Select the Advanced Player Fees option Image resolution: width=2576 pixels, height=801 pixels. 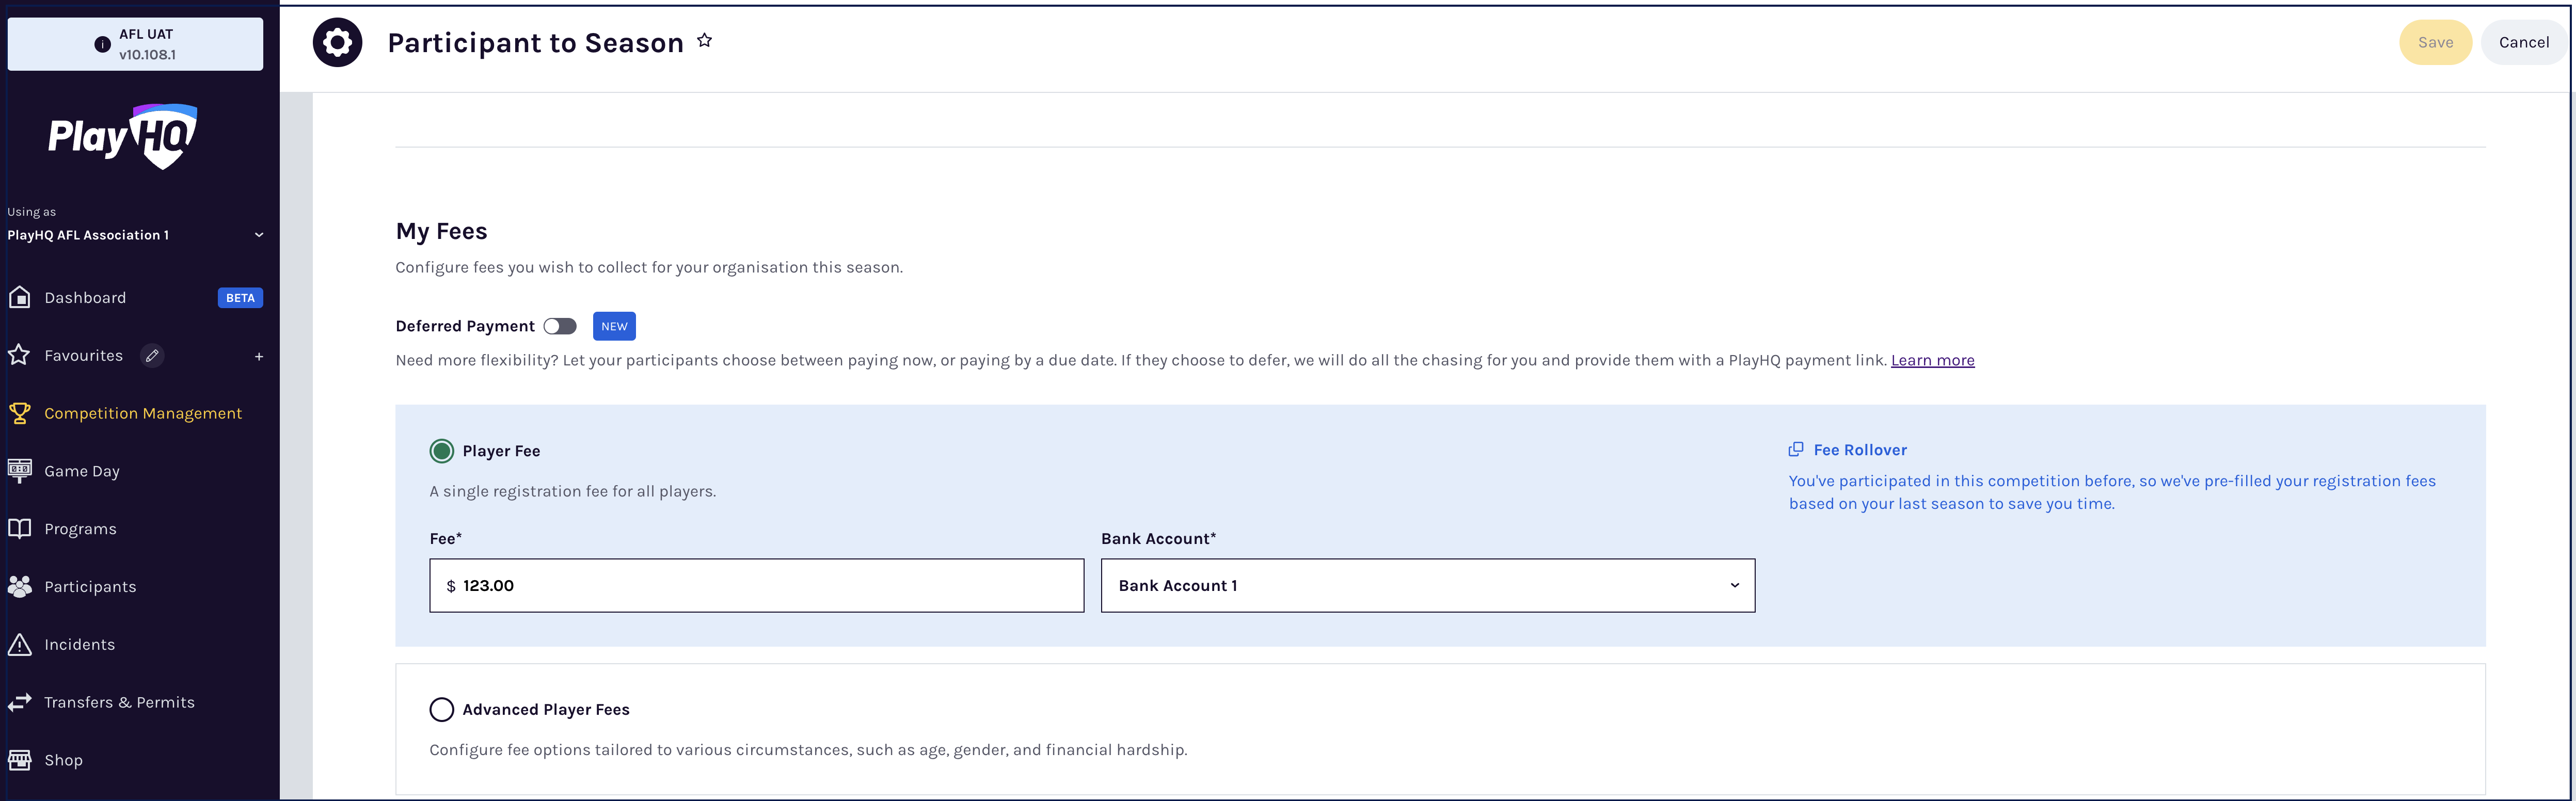point(441,709)
